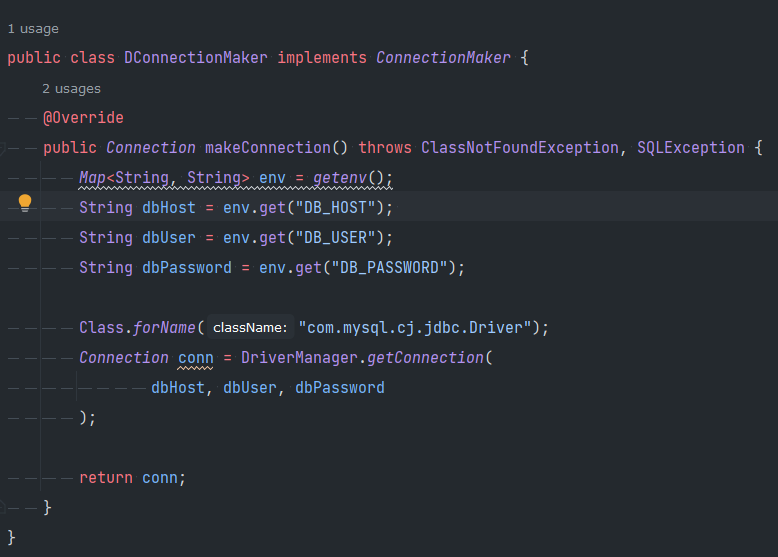Click the underlined conn variable declaration
This screenshot has height=557, width=778.
[195, 358]
